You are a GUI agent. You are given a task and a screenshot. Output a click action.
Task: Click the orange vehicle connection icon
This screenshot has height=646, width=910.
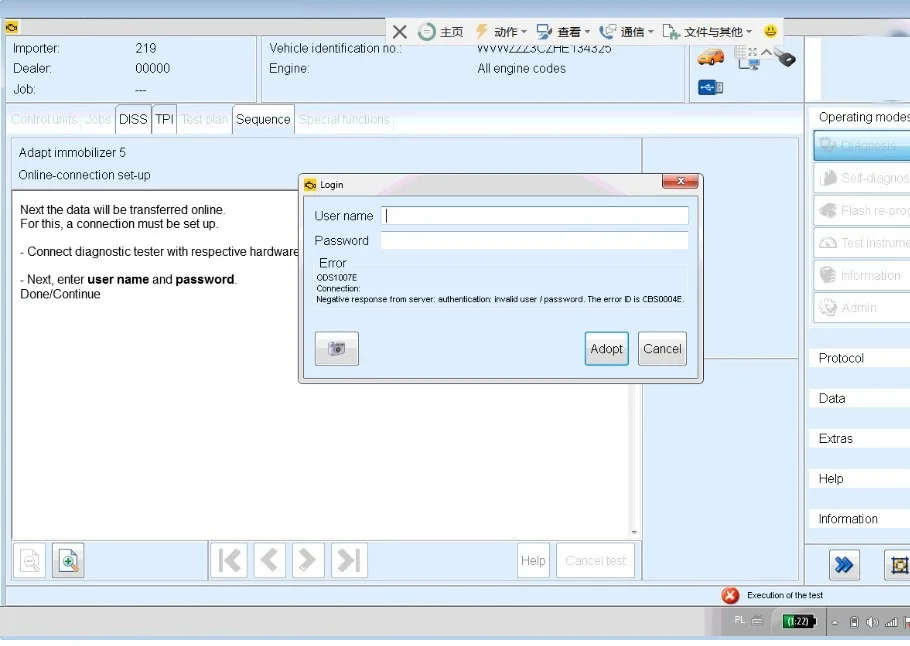[710, 57]
